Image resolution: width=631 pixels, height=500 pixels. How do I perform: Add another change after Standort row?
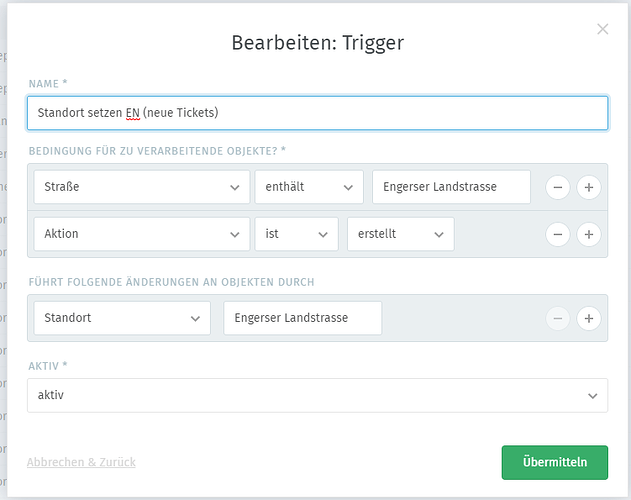point(589,318)
